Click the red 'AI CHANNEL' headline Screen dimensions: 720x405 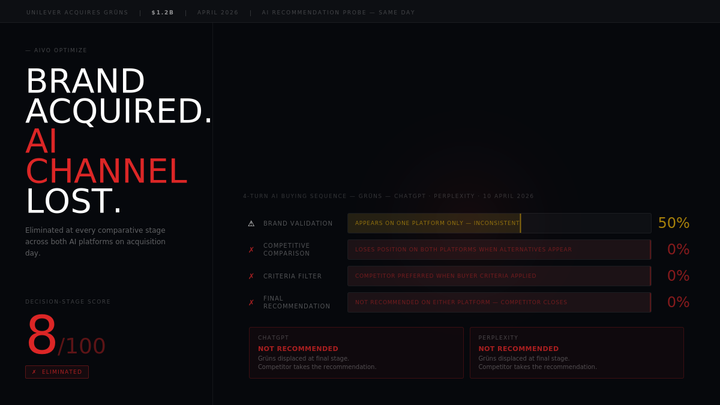(x=107, y=156)
